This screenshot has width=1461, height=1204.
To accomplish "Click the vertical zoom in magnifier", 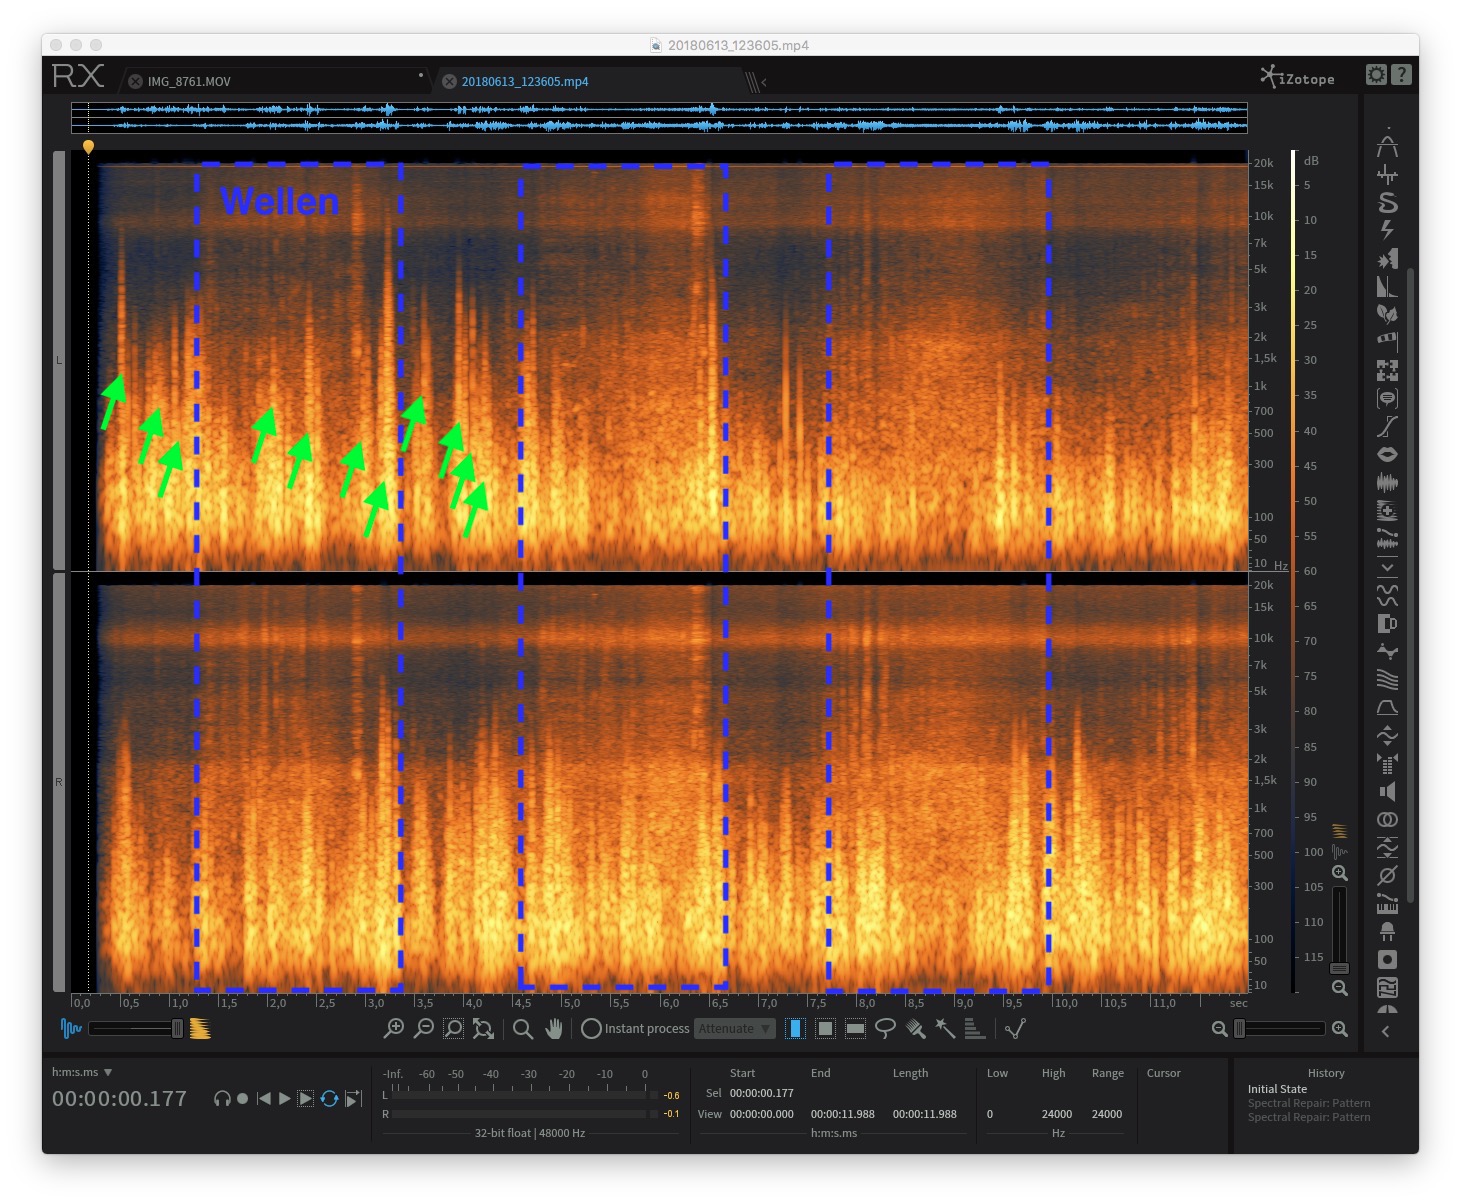I will tap(1340, 873).
